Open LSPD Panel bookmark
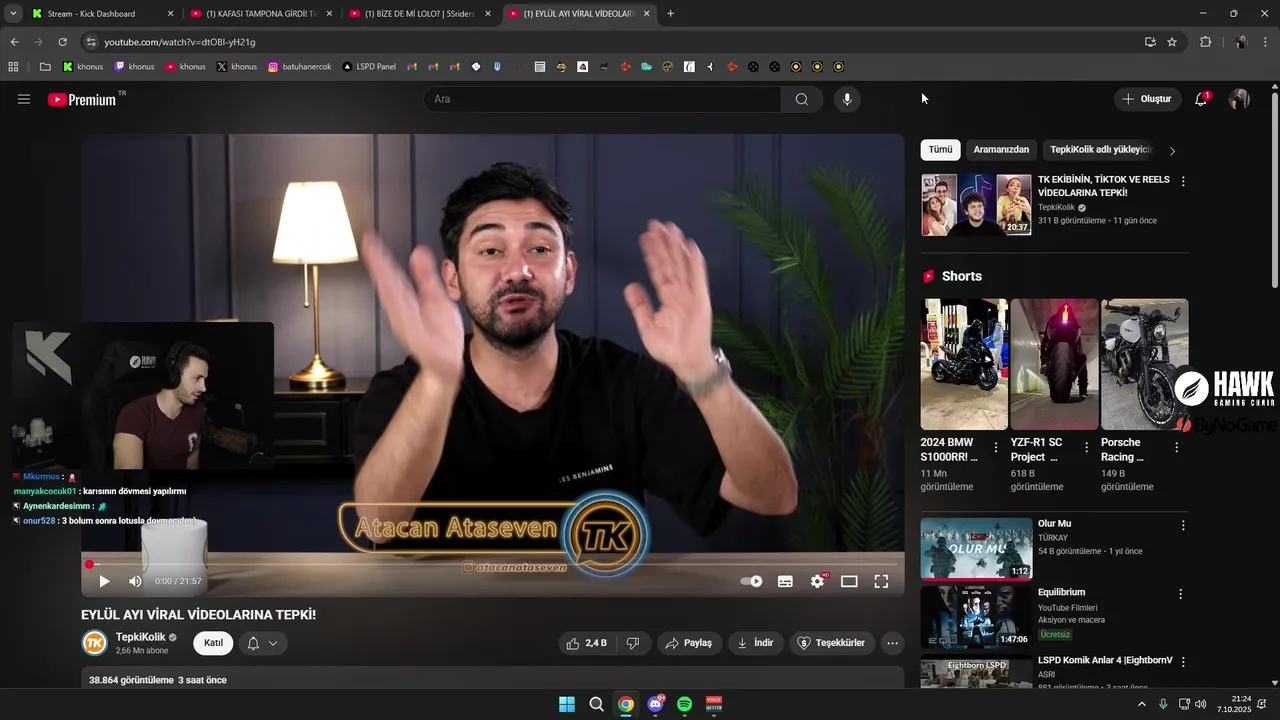This screenshot has width=1280, height=720. tap(369, 67)
